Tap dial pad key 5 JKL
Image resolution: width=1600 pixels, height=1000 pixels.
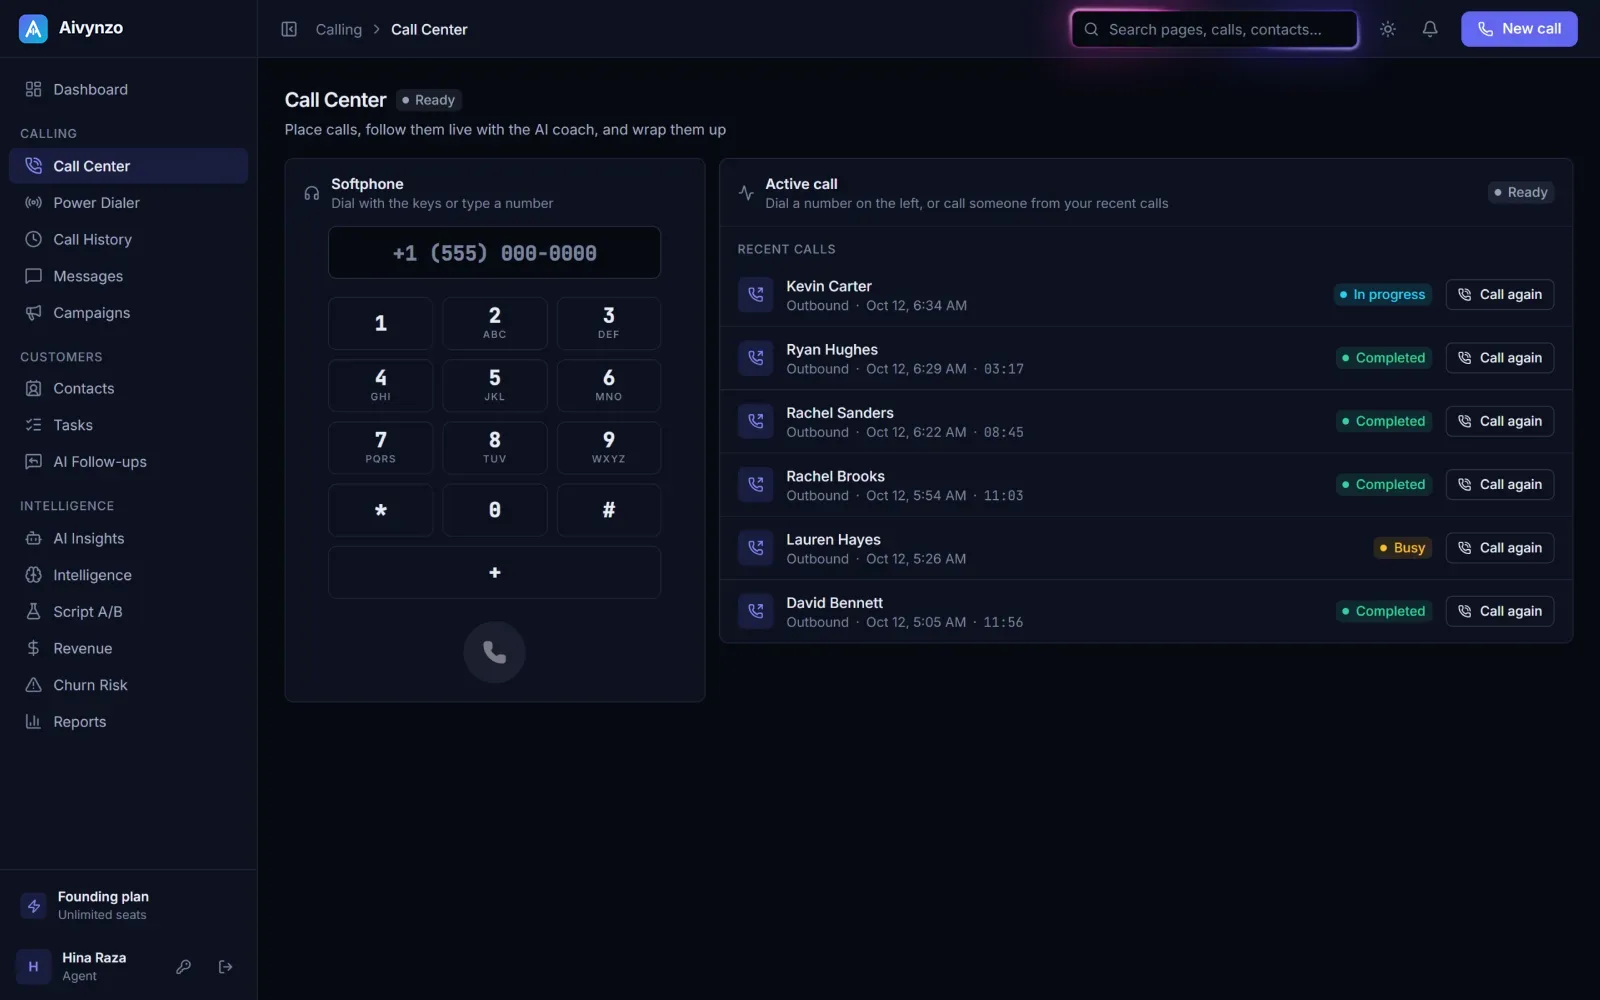[494, 385]
